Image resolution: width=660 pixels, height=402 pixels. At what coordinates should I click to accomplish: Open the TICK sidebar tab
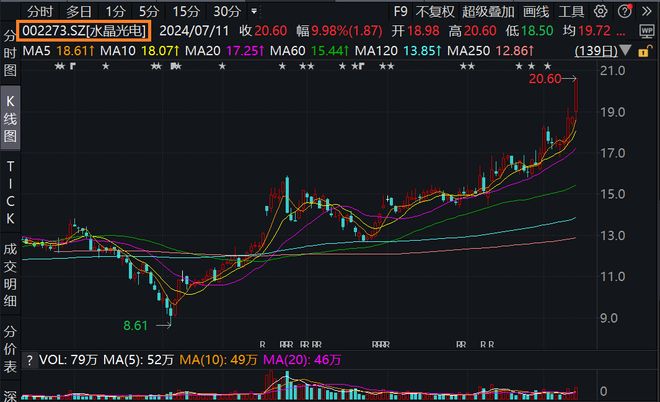tap(10, 192)
